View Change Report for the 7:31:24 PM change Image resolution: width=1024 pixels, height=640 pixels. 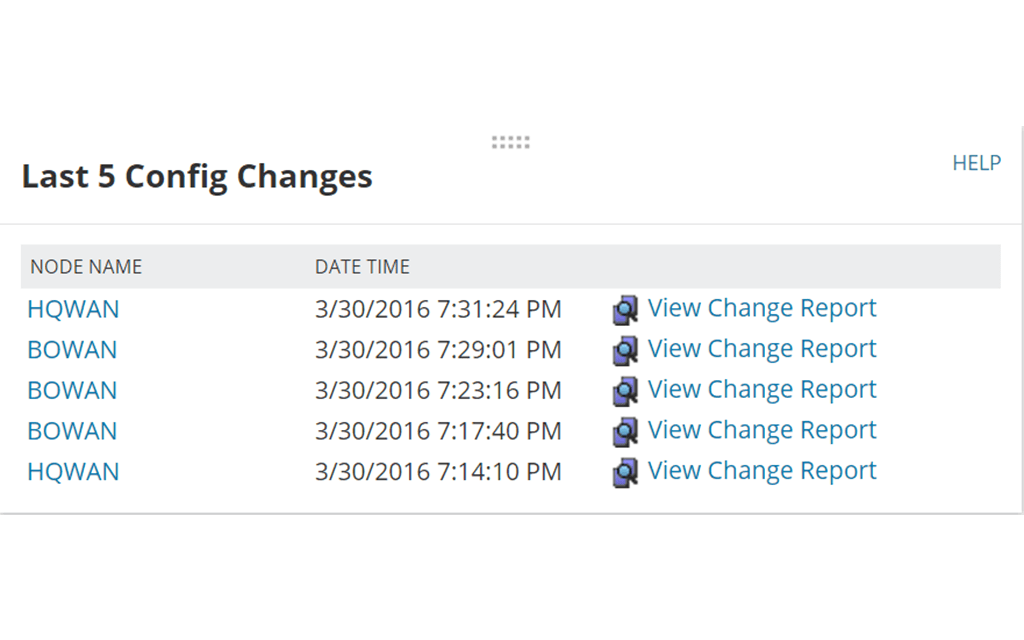click(761, 308)
